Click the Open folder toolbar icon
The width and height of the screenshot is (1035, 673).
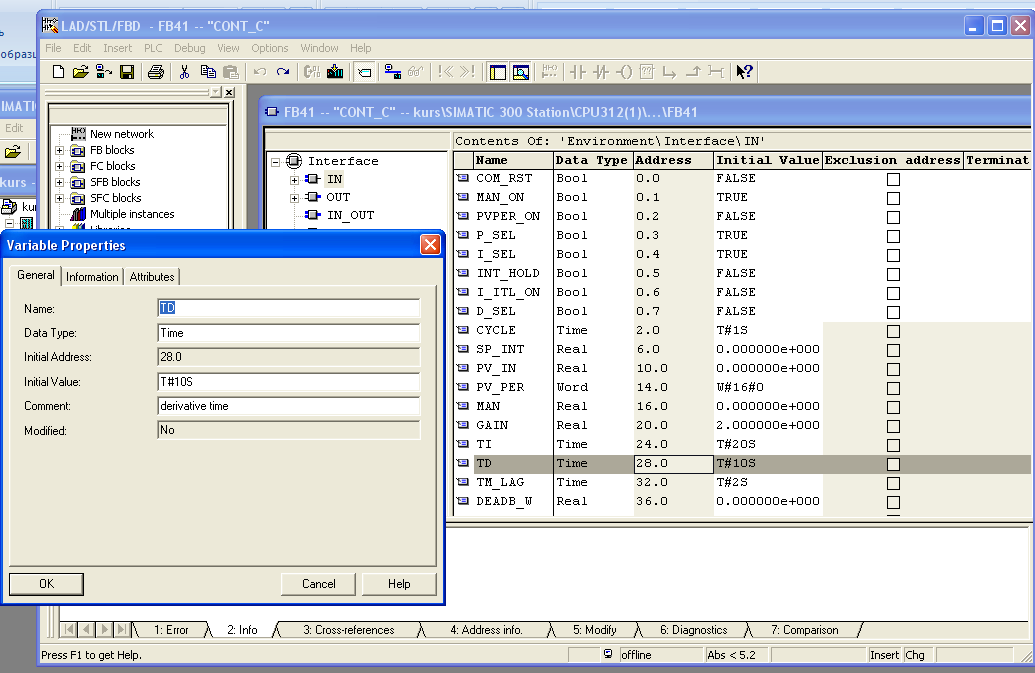coord(81,72)
